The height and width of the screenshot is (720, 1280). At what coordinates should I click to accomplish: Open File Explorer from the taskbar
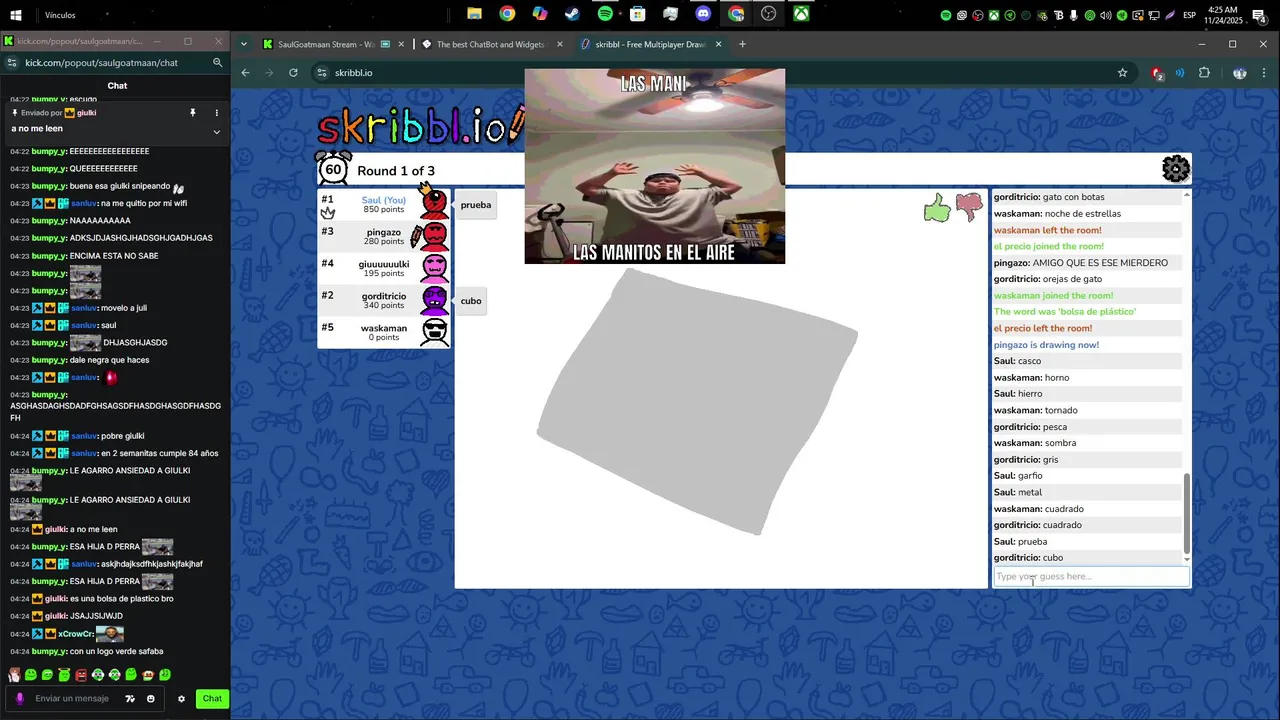click(474, 14)
